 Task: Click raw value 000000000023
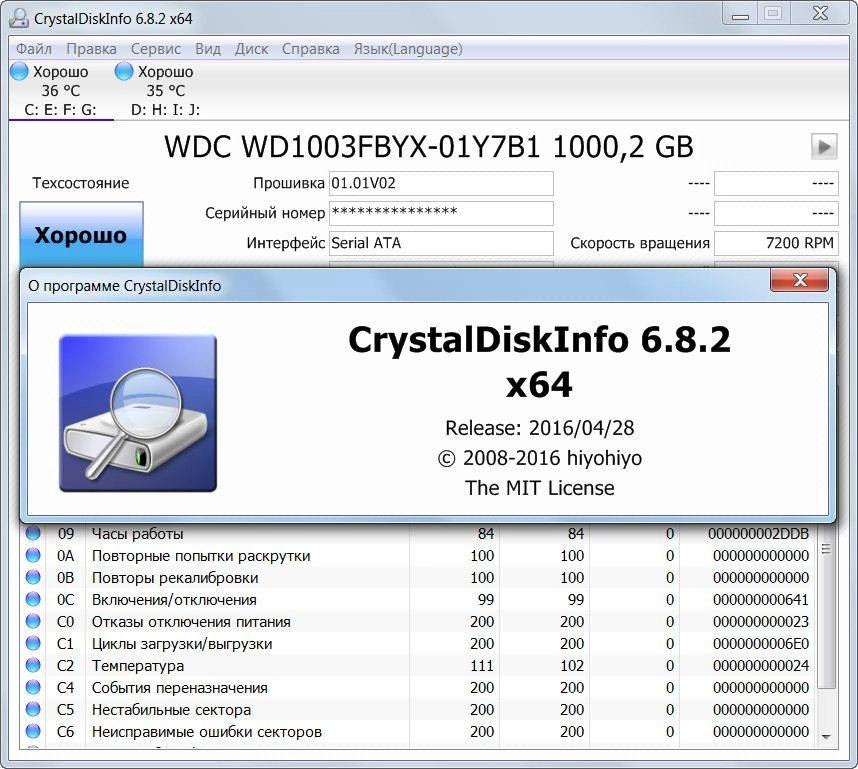761,622
